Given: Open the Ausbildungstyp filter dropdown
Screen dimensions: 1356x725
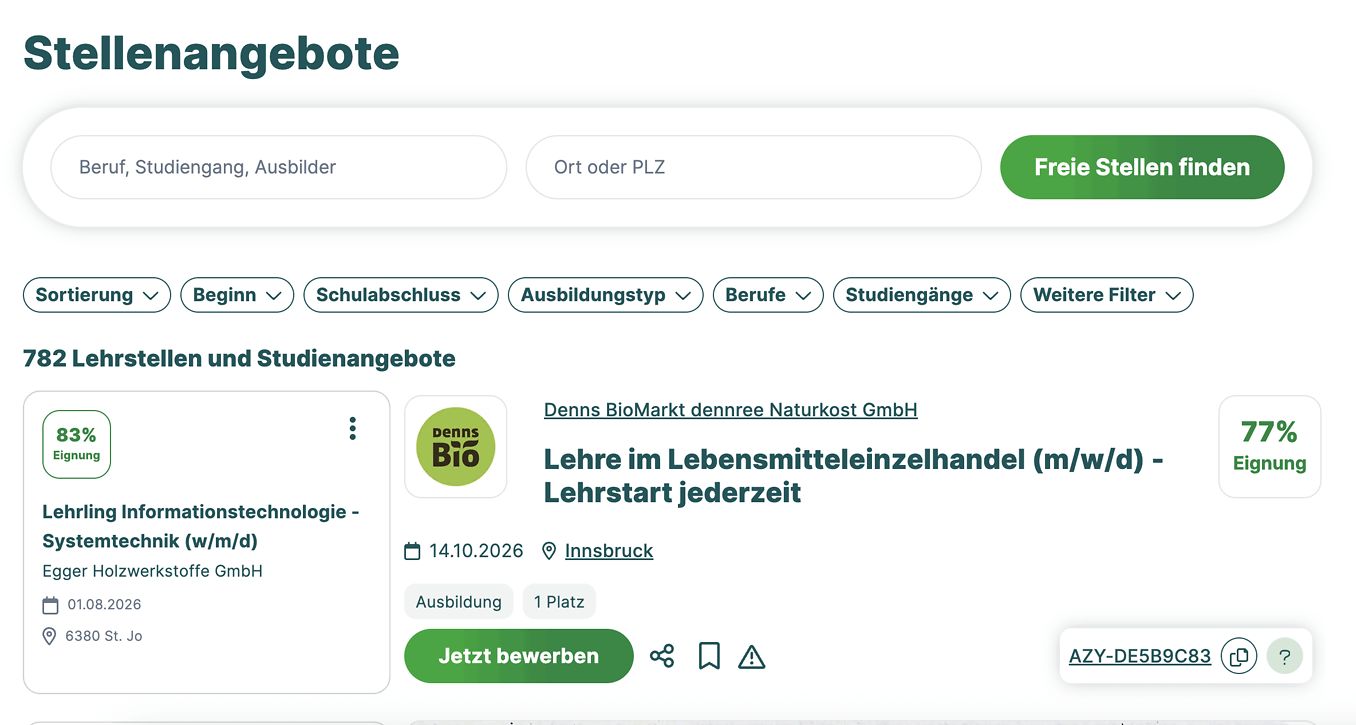Looking at the screenshot, I should click(x=605, y=295).
